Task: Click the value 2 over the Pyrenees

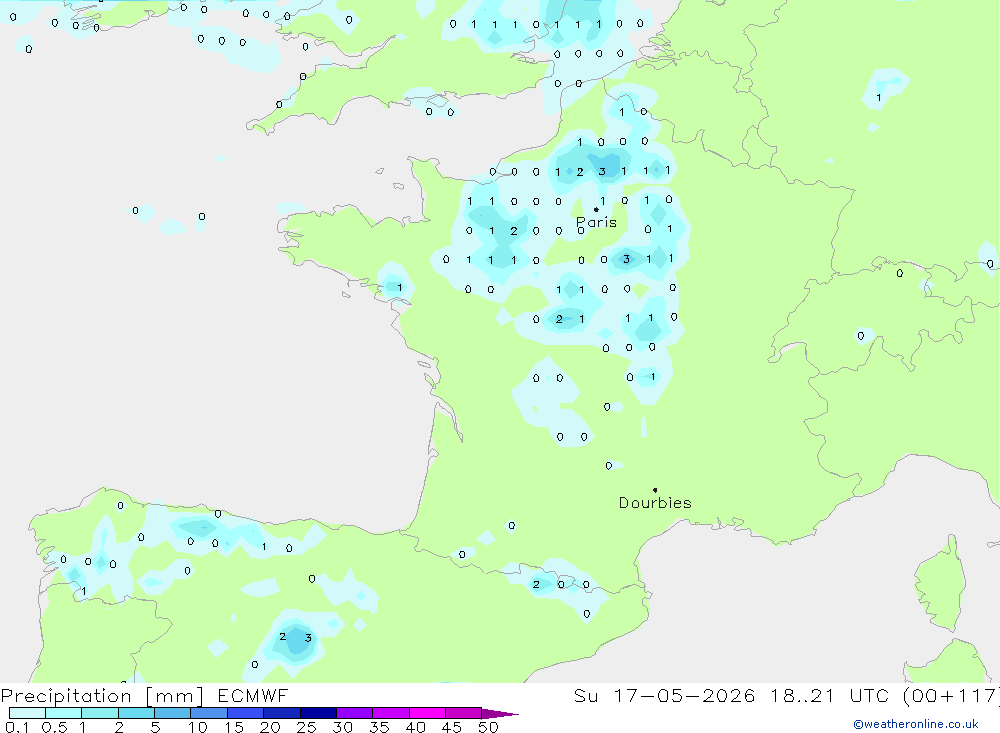Action: [x=536, y=584]
